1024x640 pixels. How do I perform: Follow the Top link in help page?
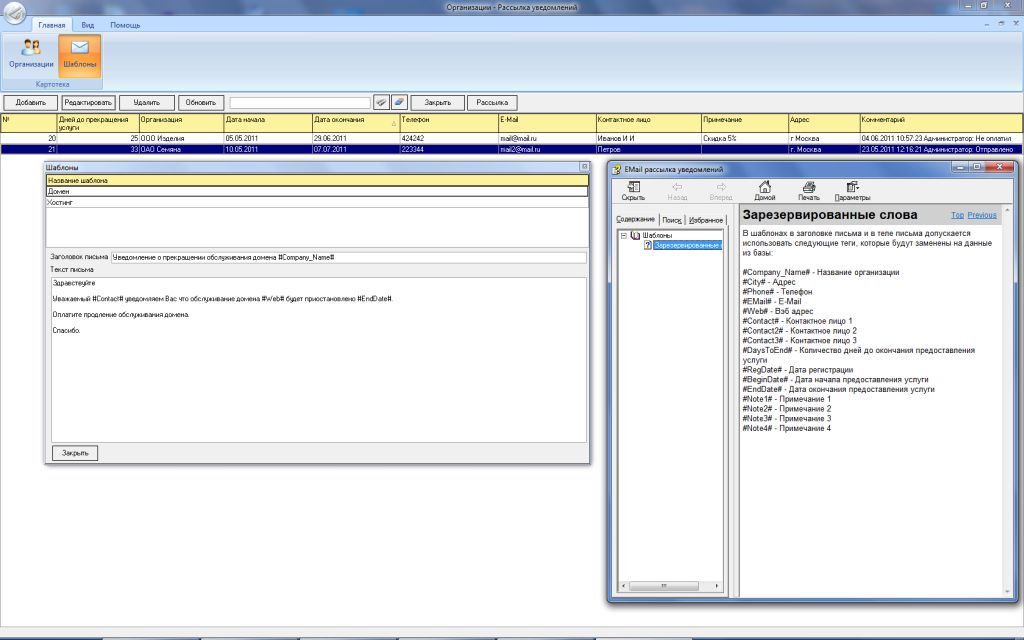pos(957,215)
